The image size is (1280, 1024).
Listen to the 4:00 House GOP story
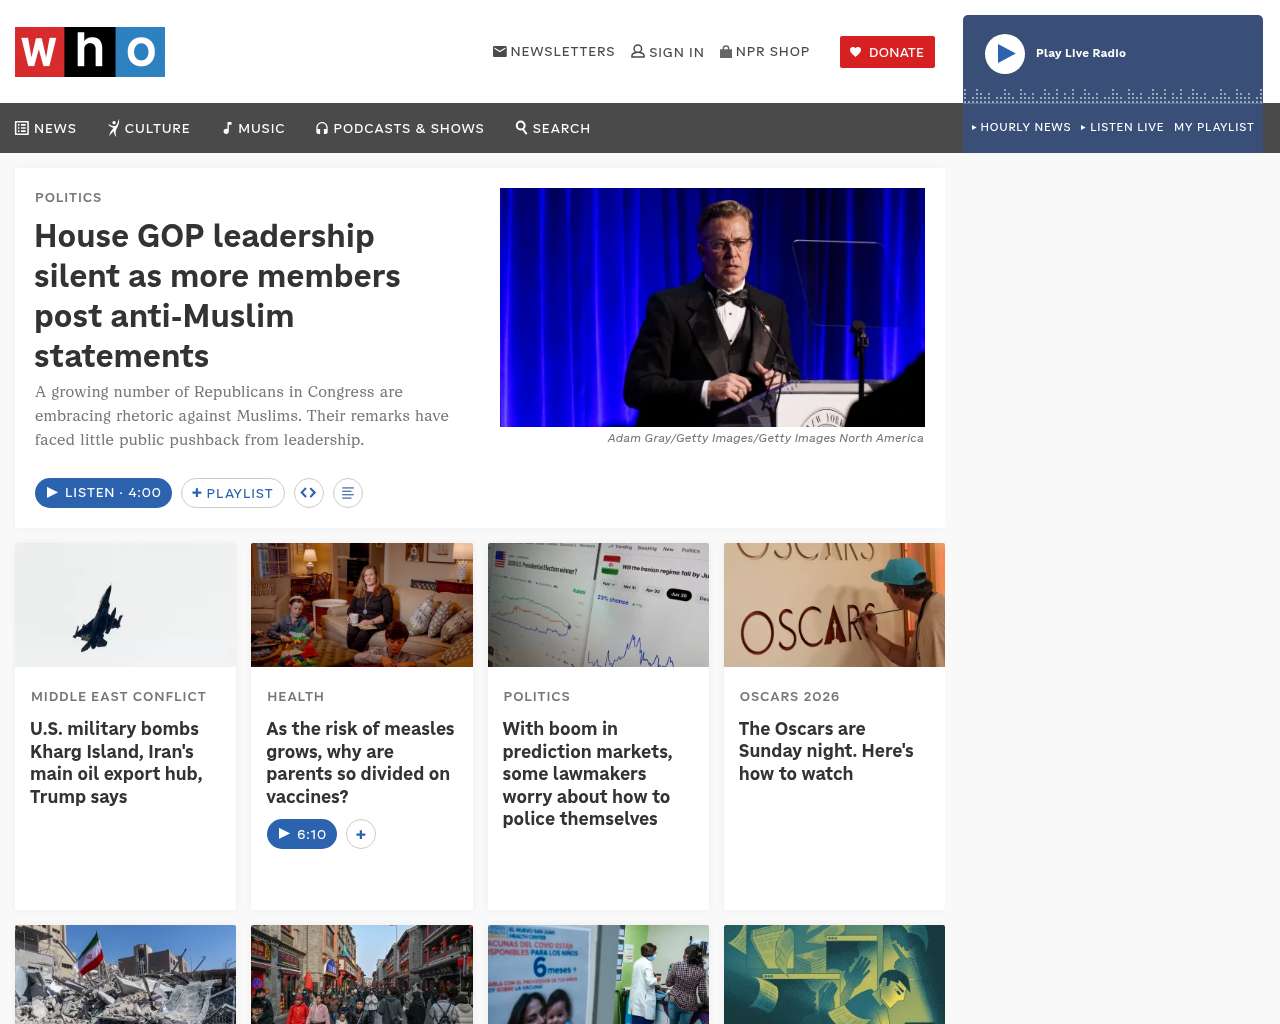[x=103, y=493]
